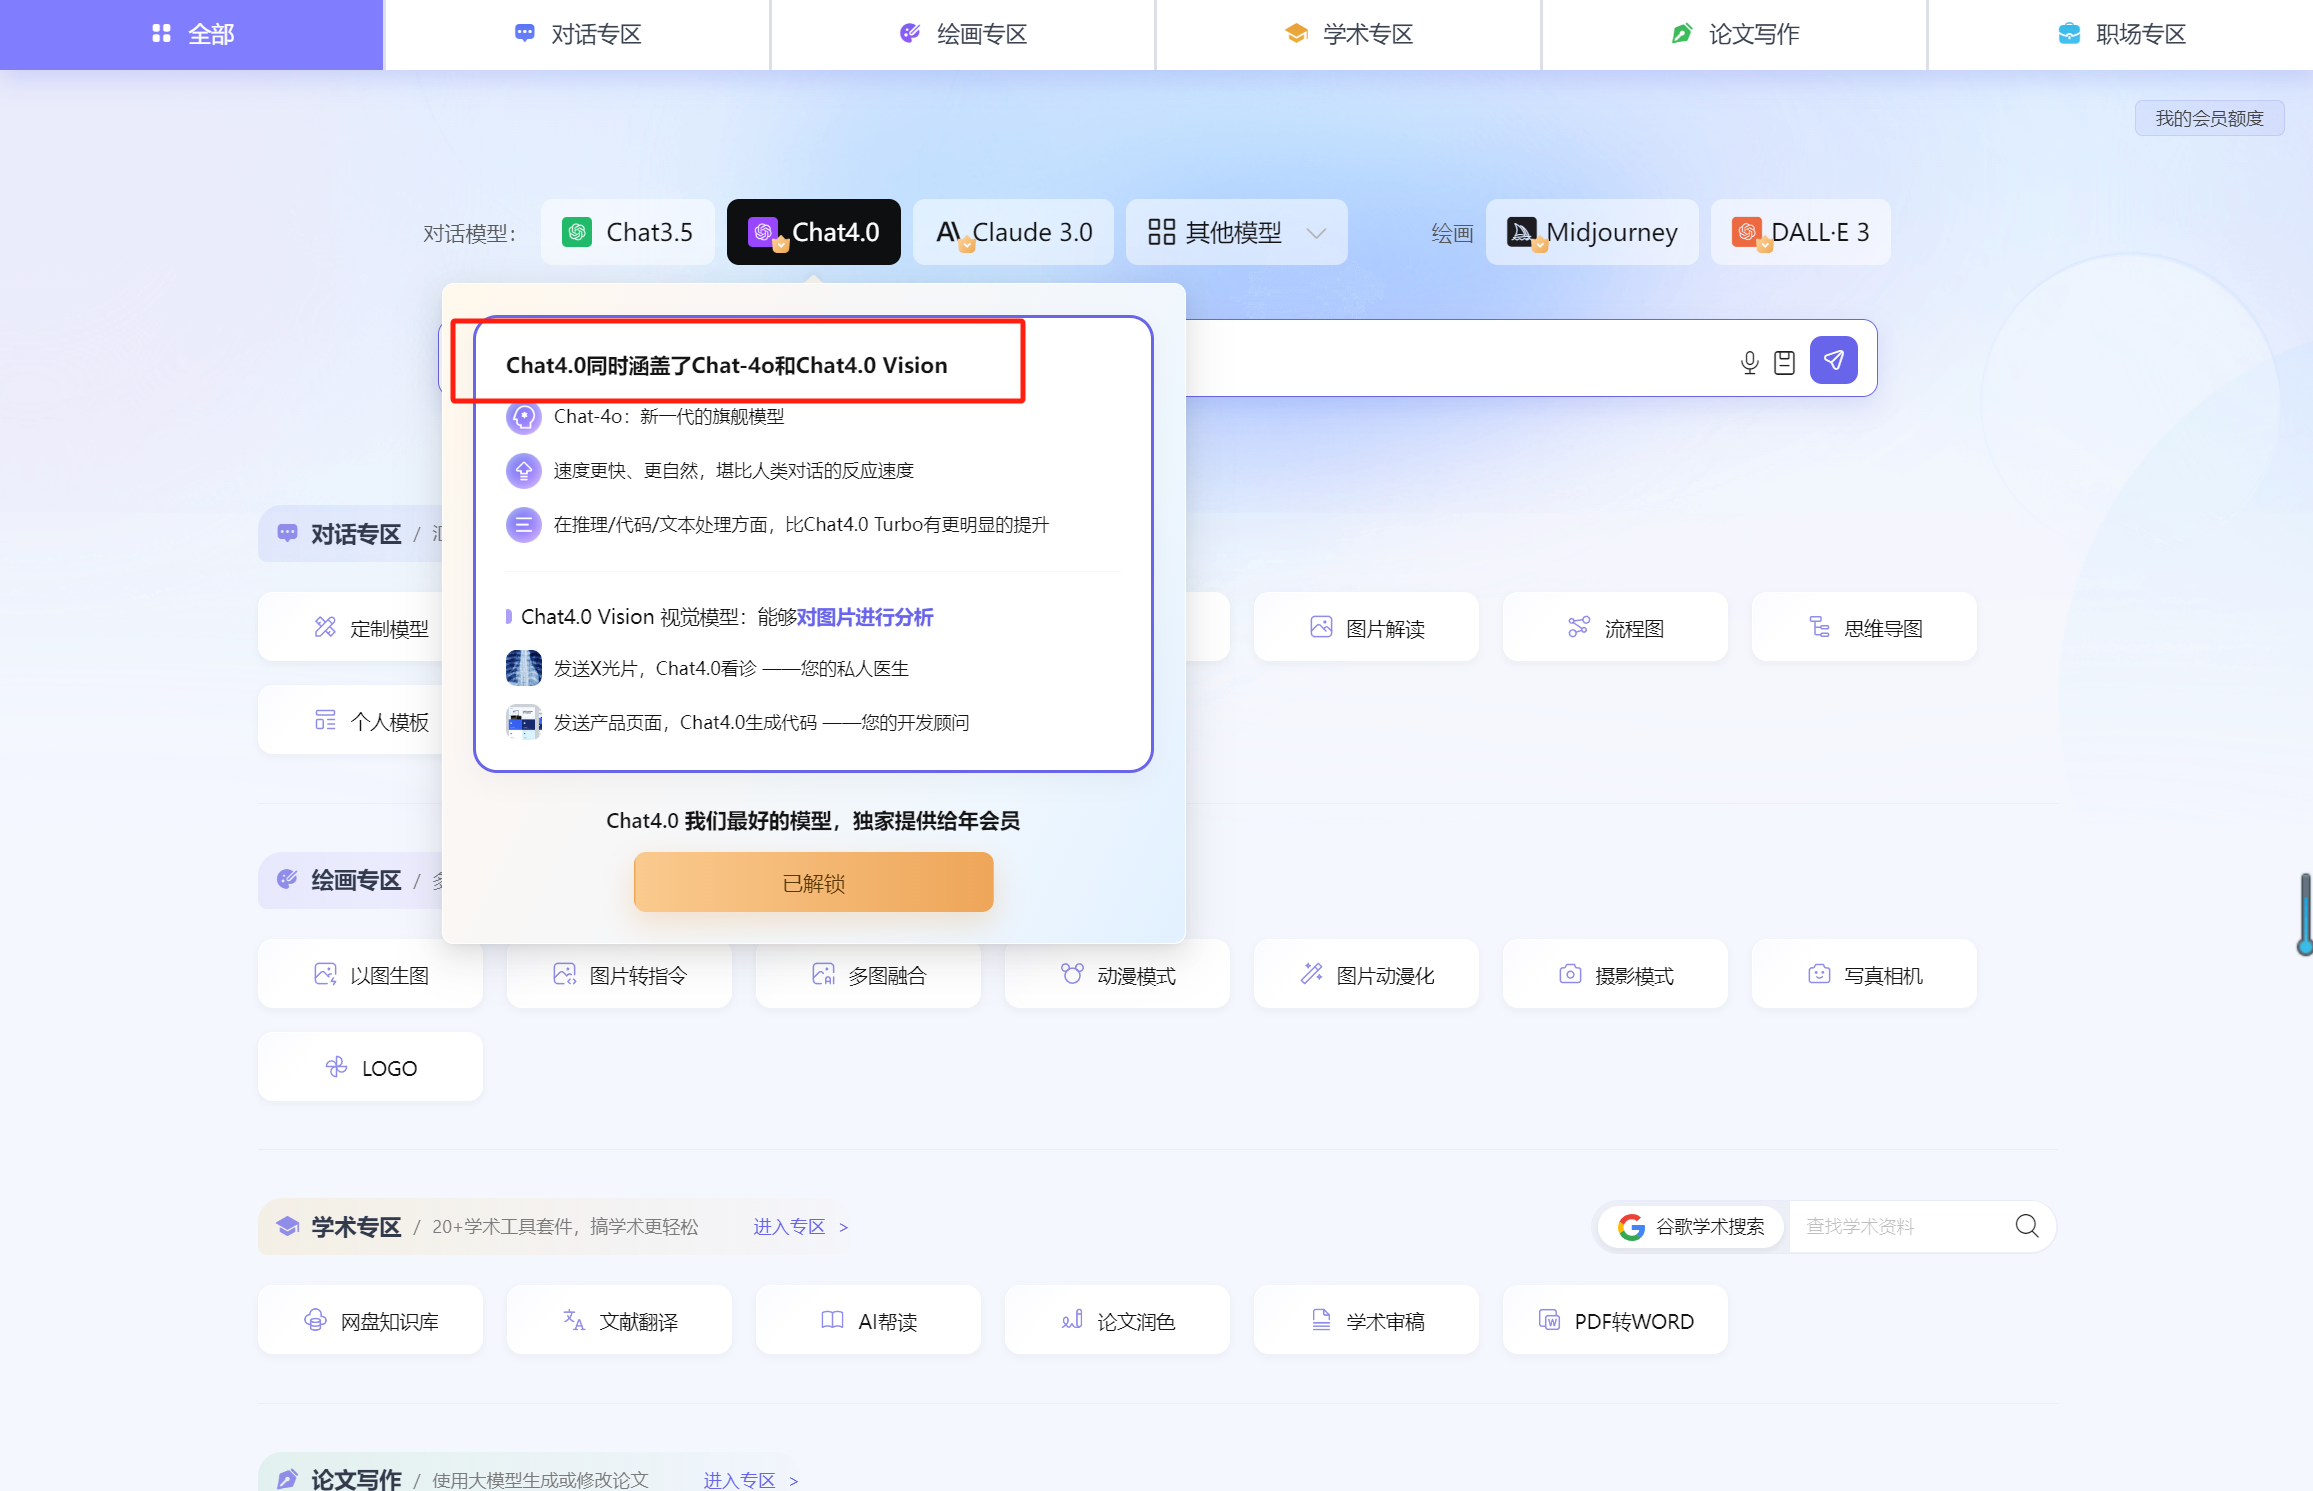2313x1491 pixels.
Task: Open the 对图片进行分析 link in the popup
Action: [x=866, y=617]
